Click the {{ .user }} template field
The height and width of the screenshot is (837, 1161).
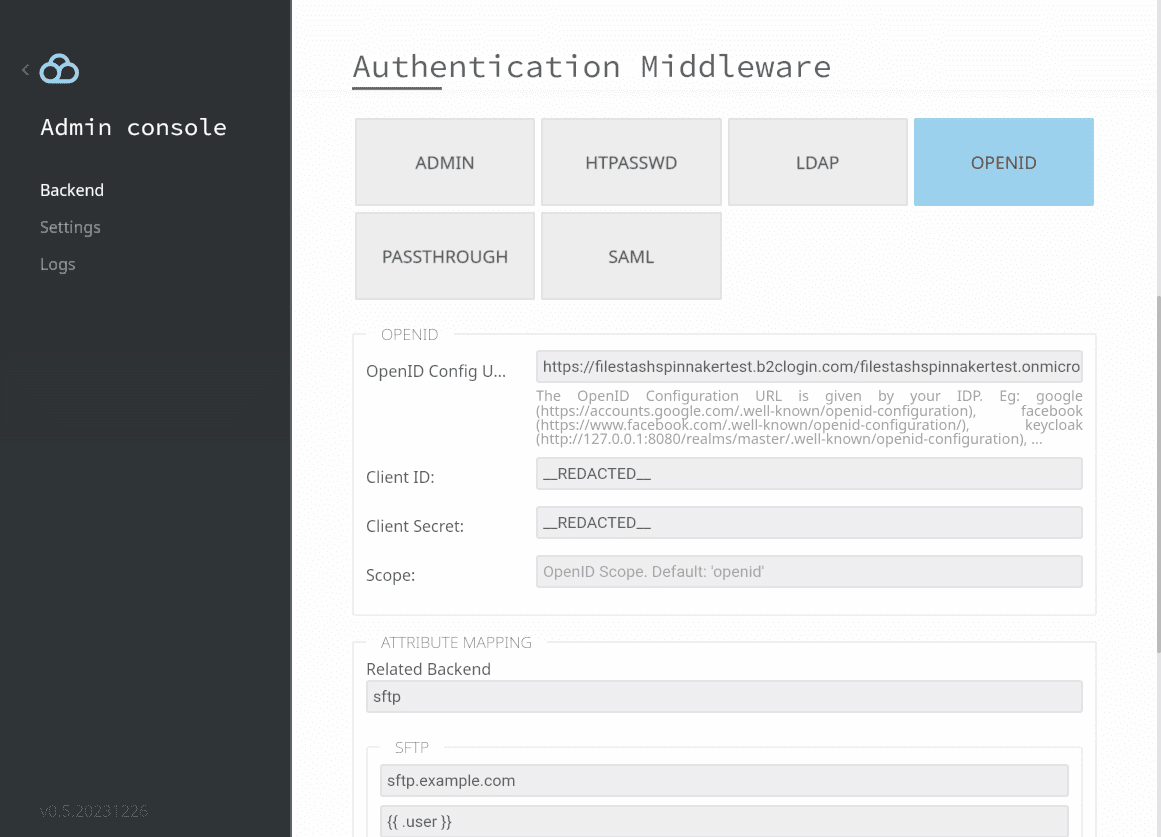724,821
